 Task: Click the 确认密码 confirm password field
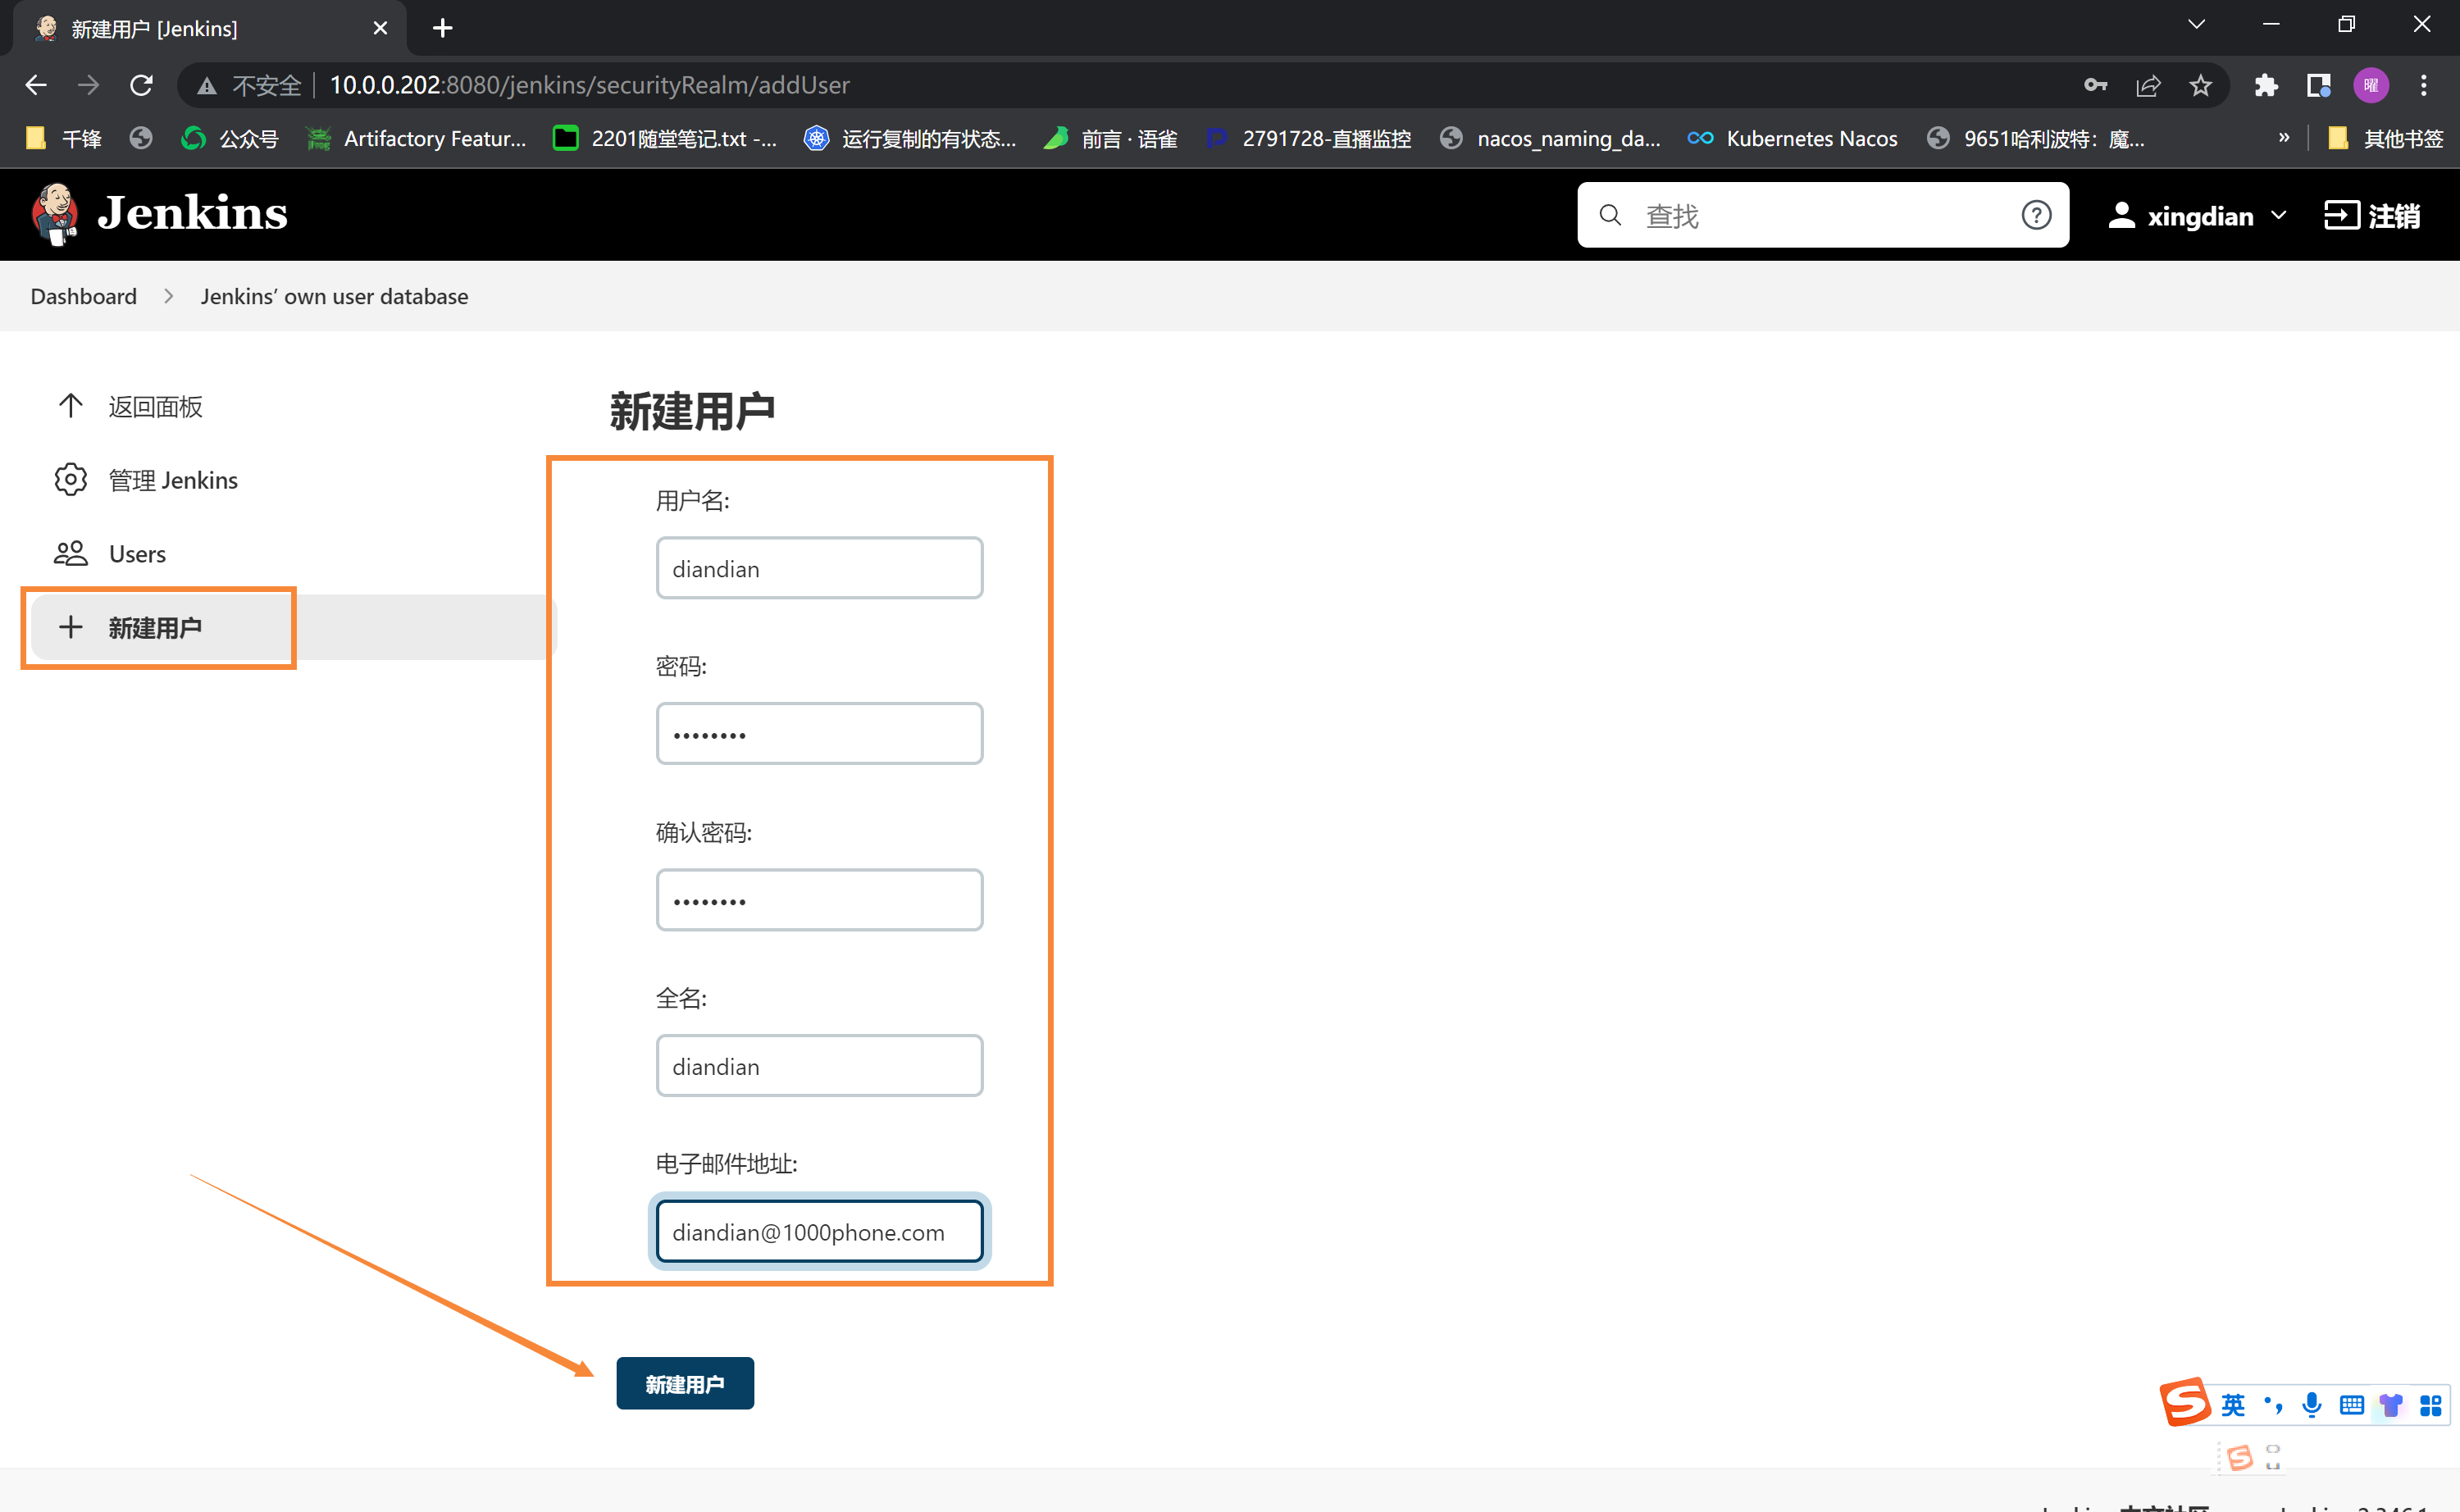click(819, 900)
